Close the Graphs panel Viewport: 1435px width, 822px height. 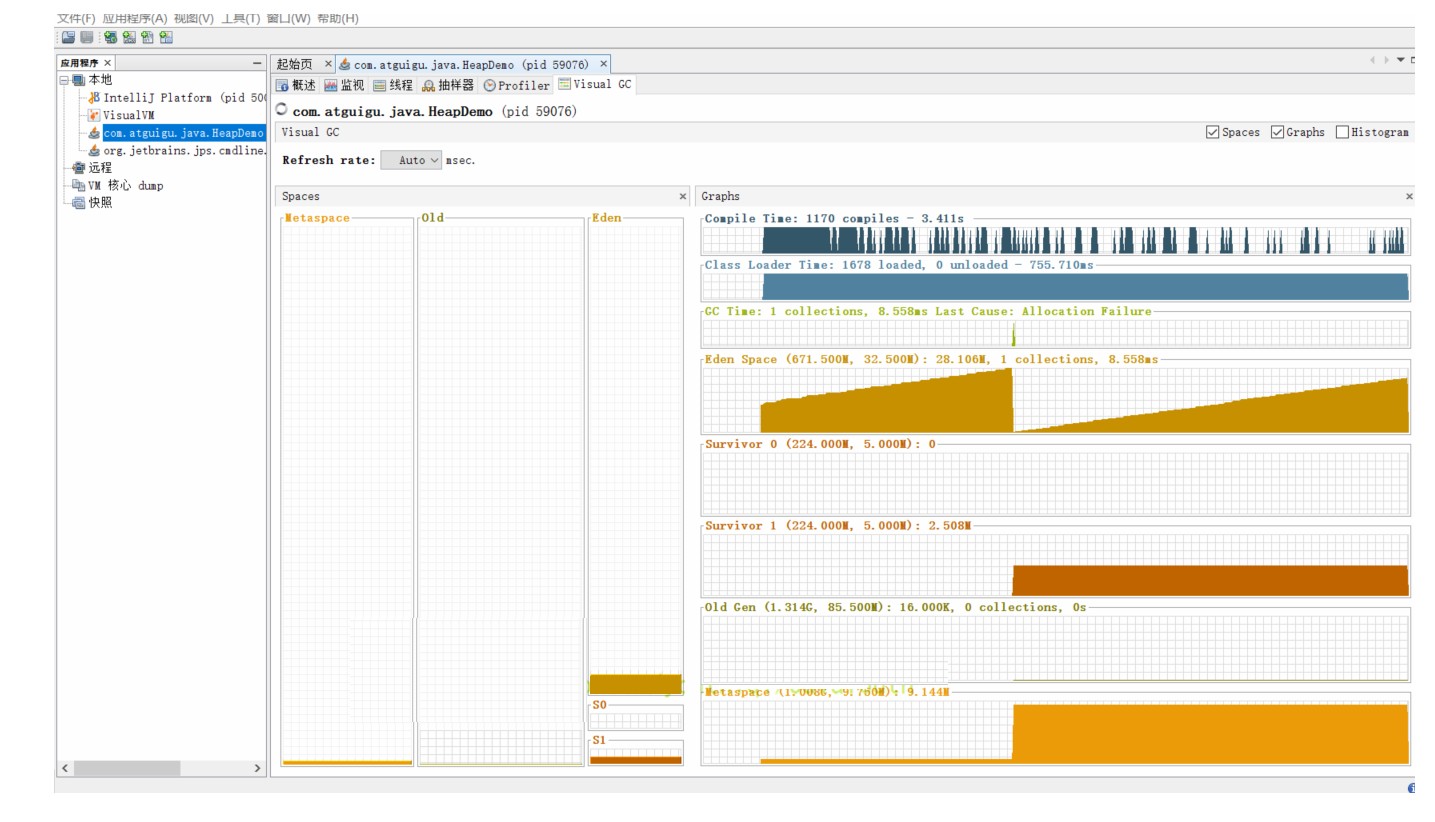coord(1409,196)
